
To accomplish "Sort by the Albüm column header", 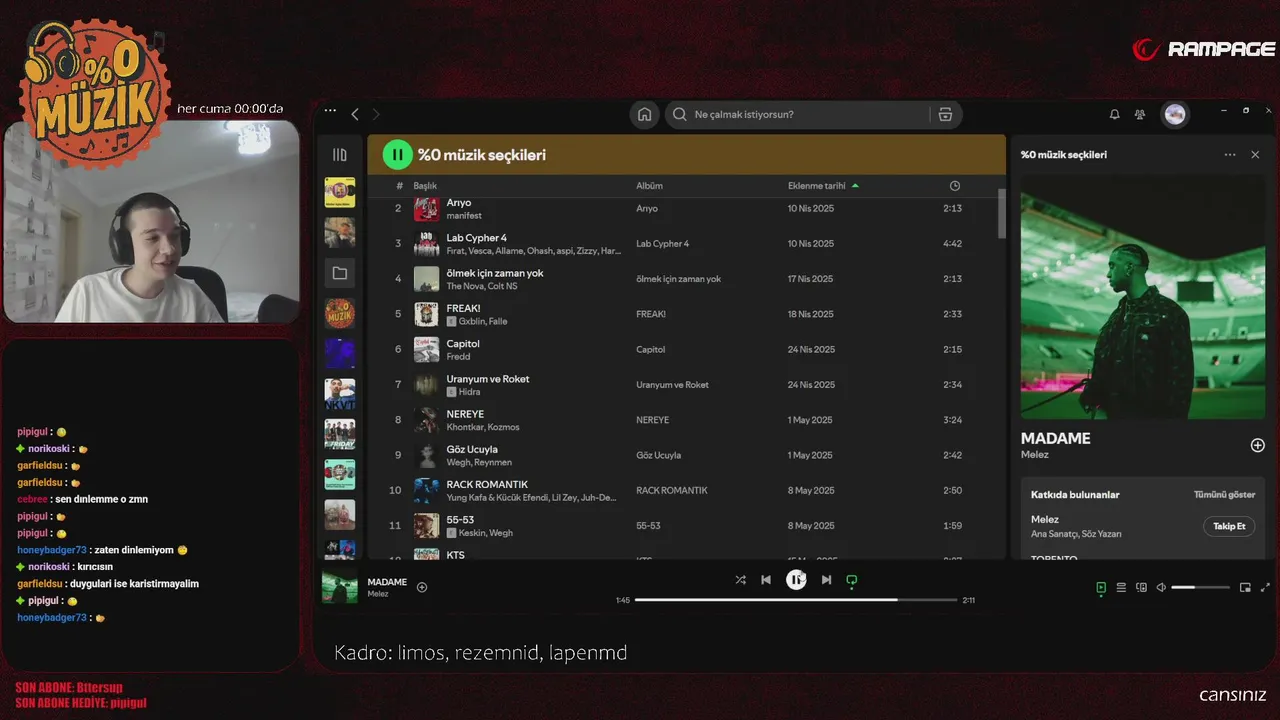I will 649,186.
